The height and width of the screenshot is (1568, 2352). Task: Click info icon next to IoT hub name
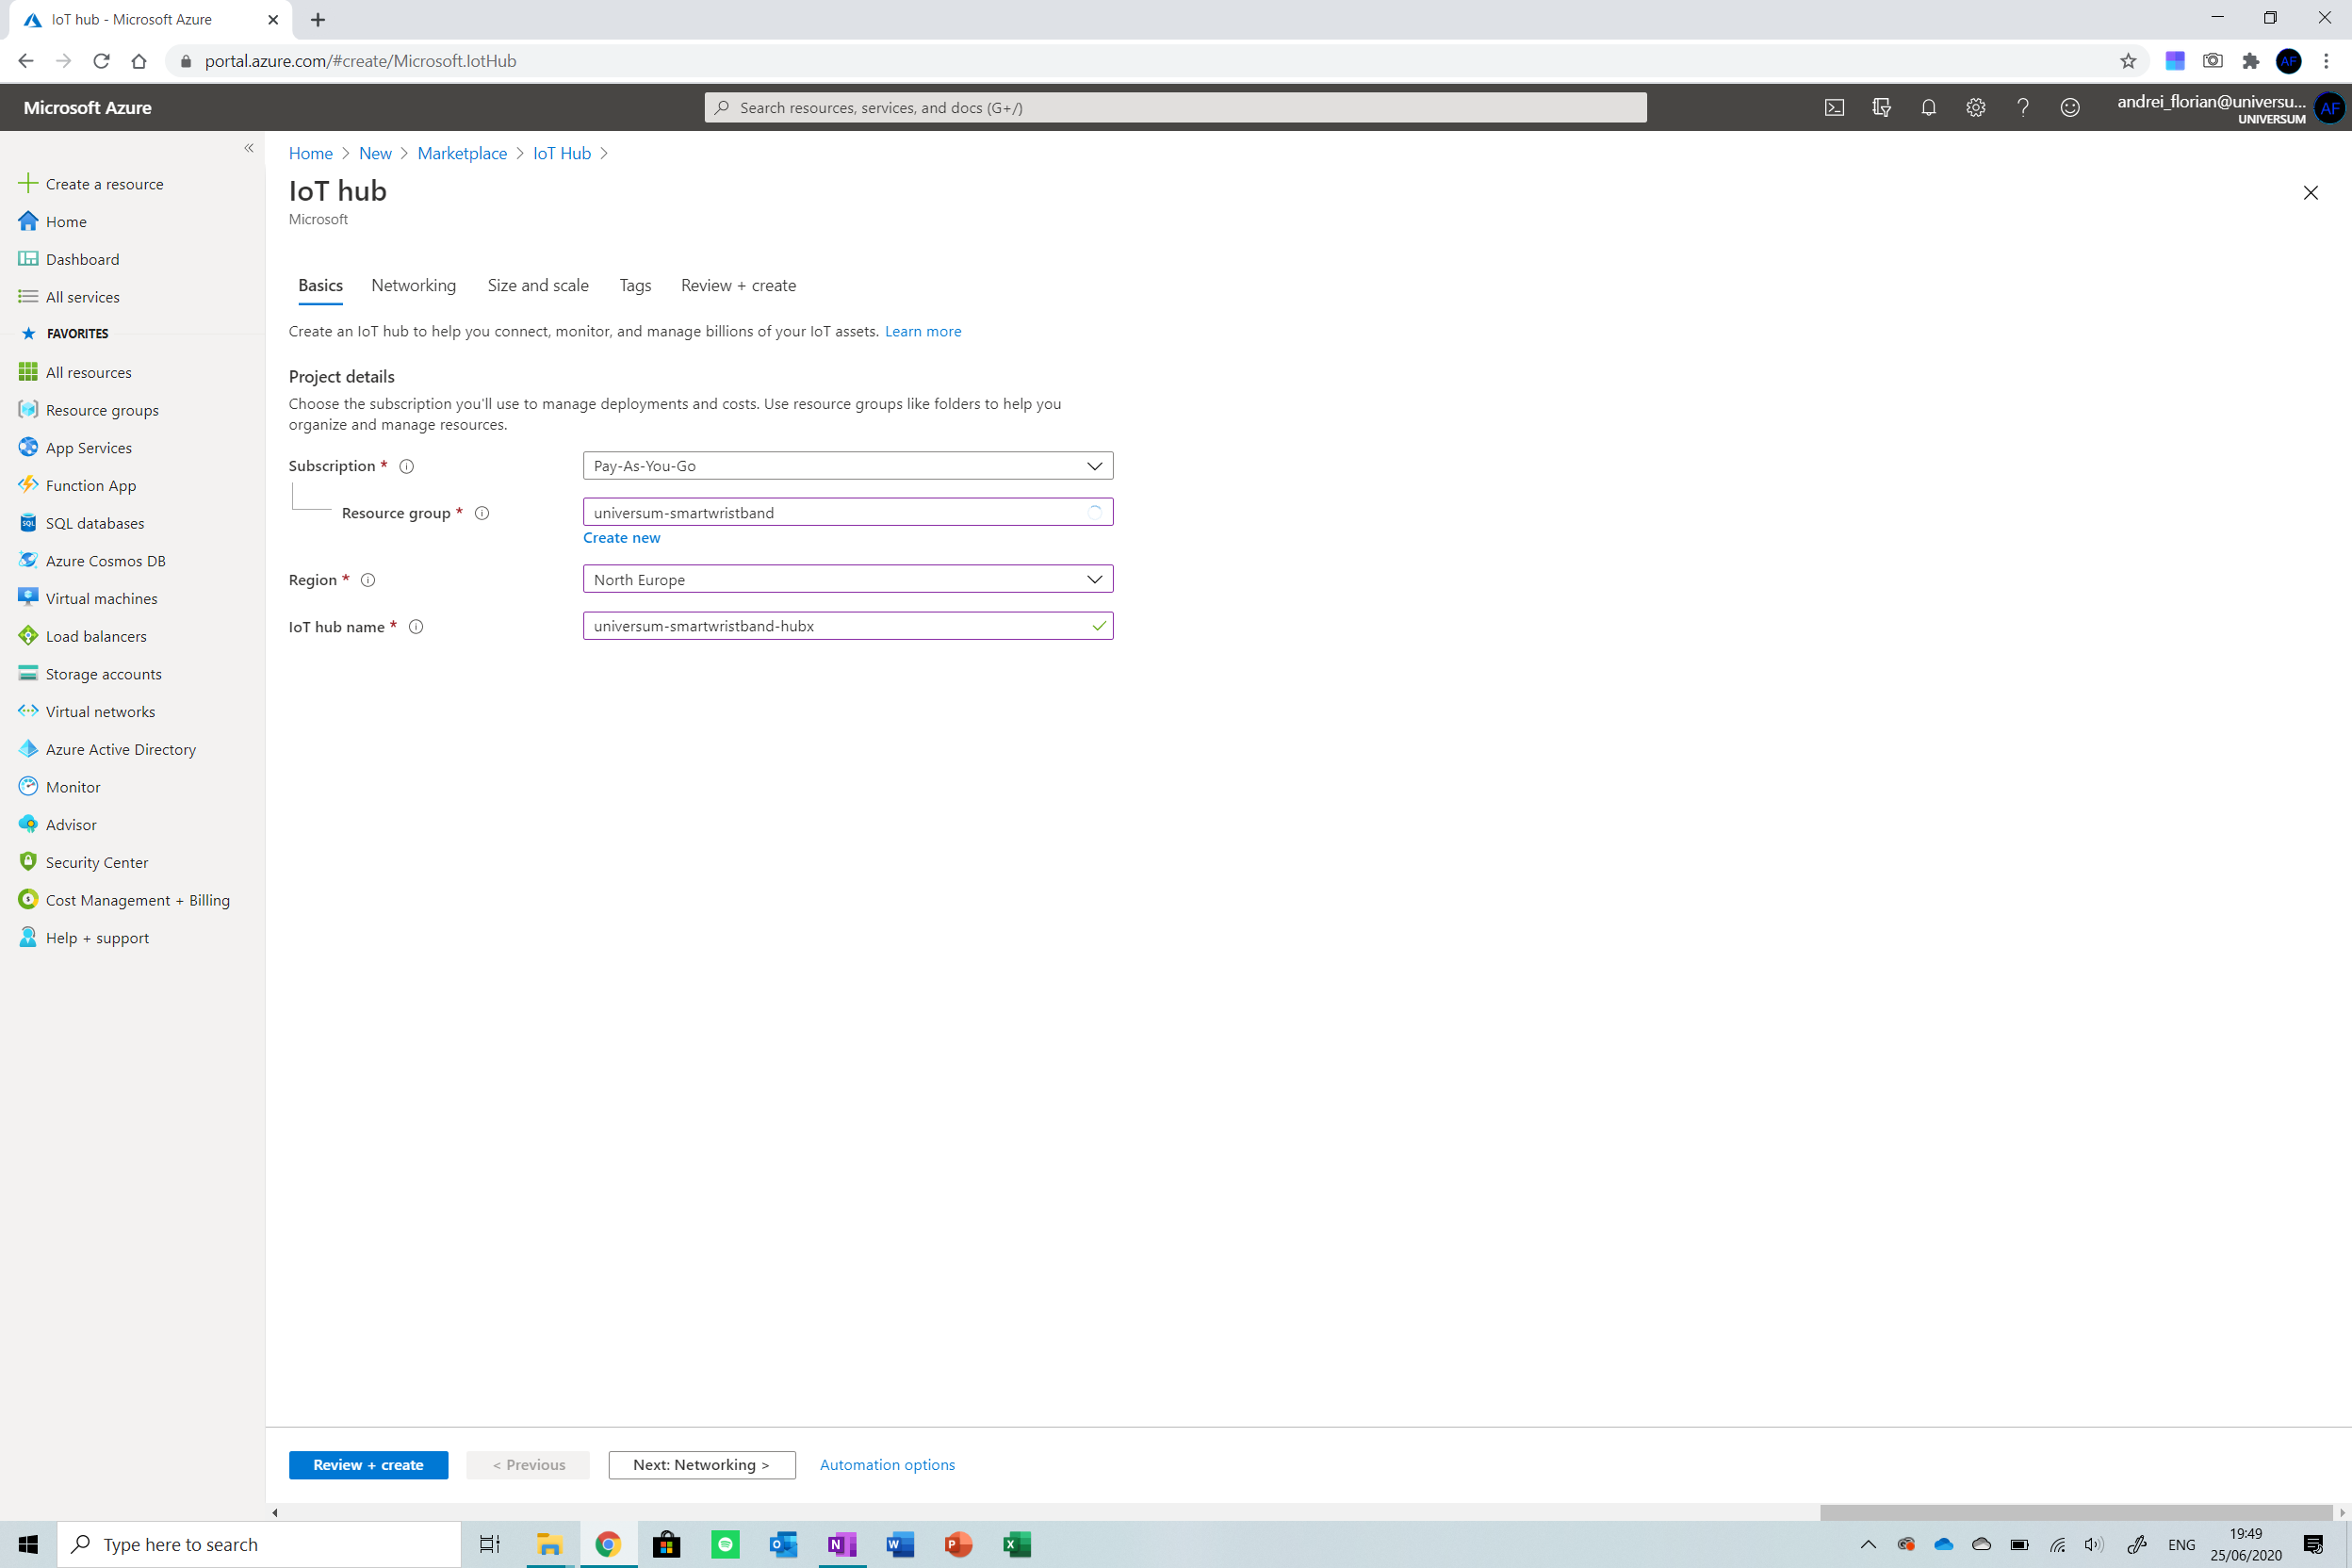[x=416, y=627]
